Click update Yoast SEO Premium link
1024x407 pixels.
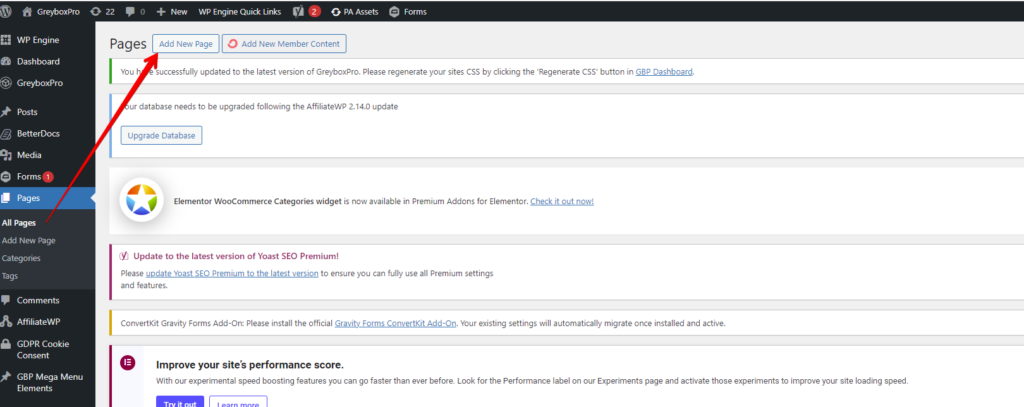click(x=232, y=273)
